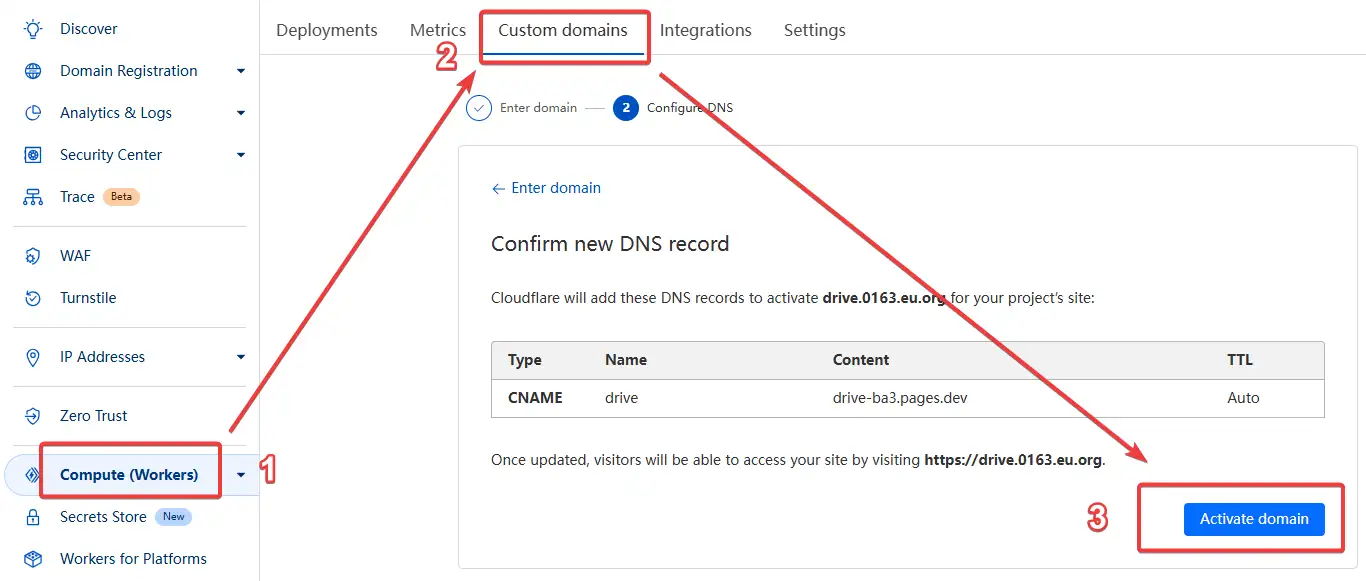Click the Discover lightbulb icon
Viewport: 1366px width, 581px height.
33,29
